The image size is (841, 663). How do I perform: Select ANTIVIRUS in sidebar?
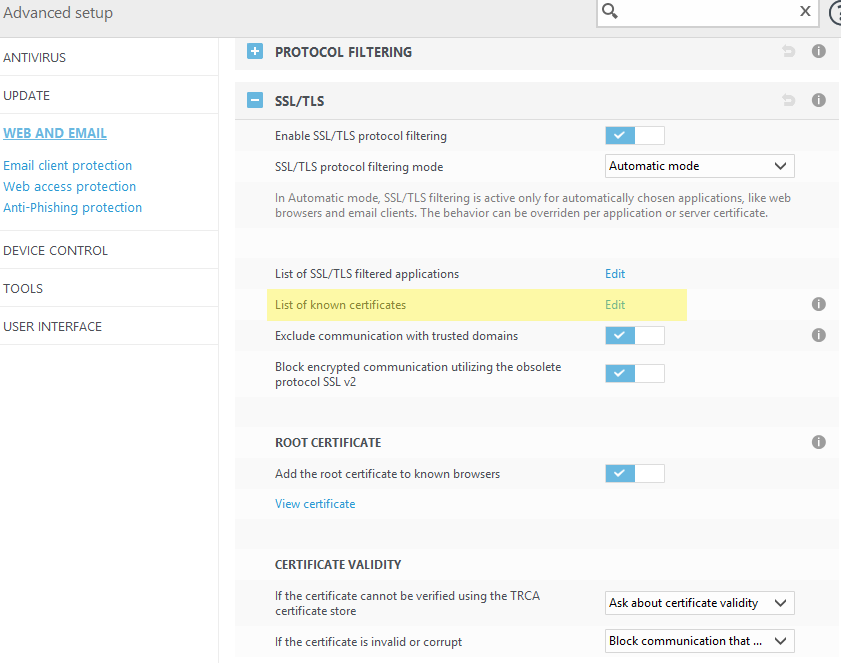[x=34, y=57]
